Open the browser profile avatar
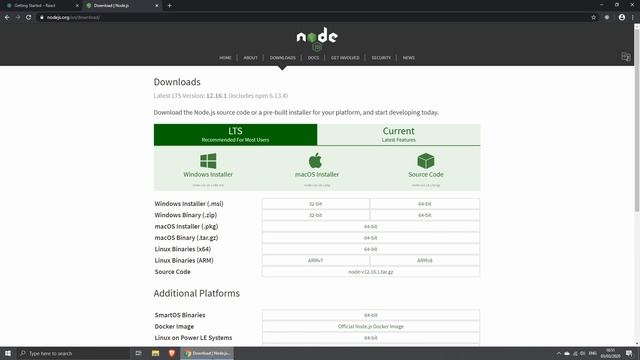The width and height of the screenshot is (640, 360). coord(622,17)
